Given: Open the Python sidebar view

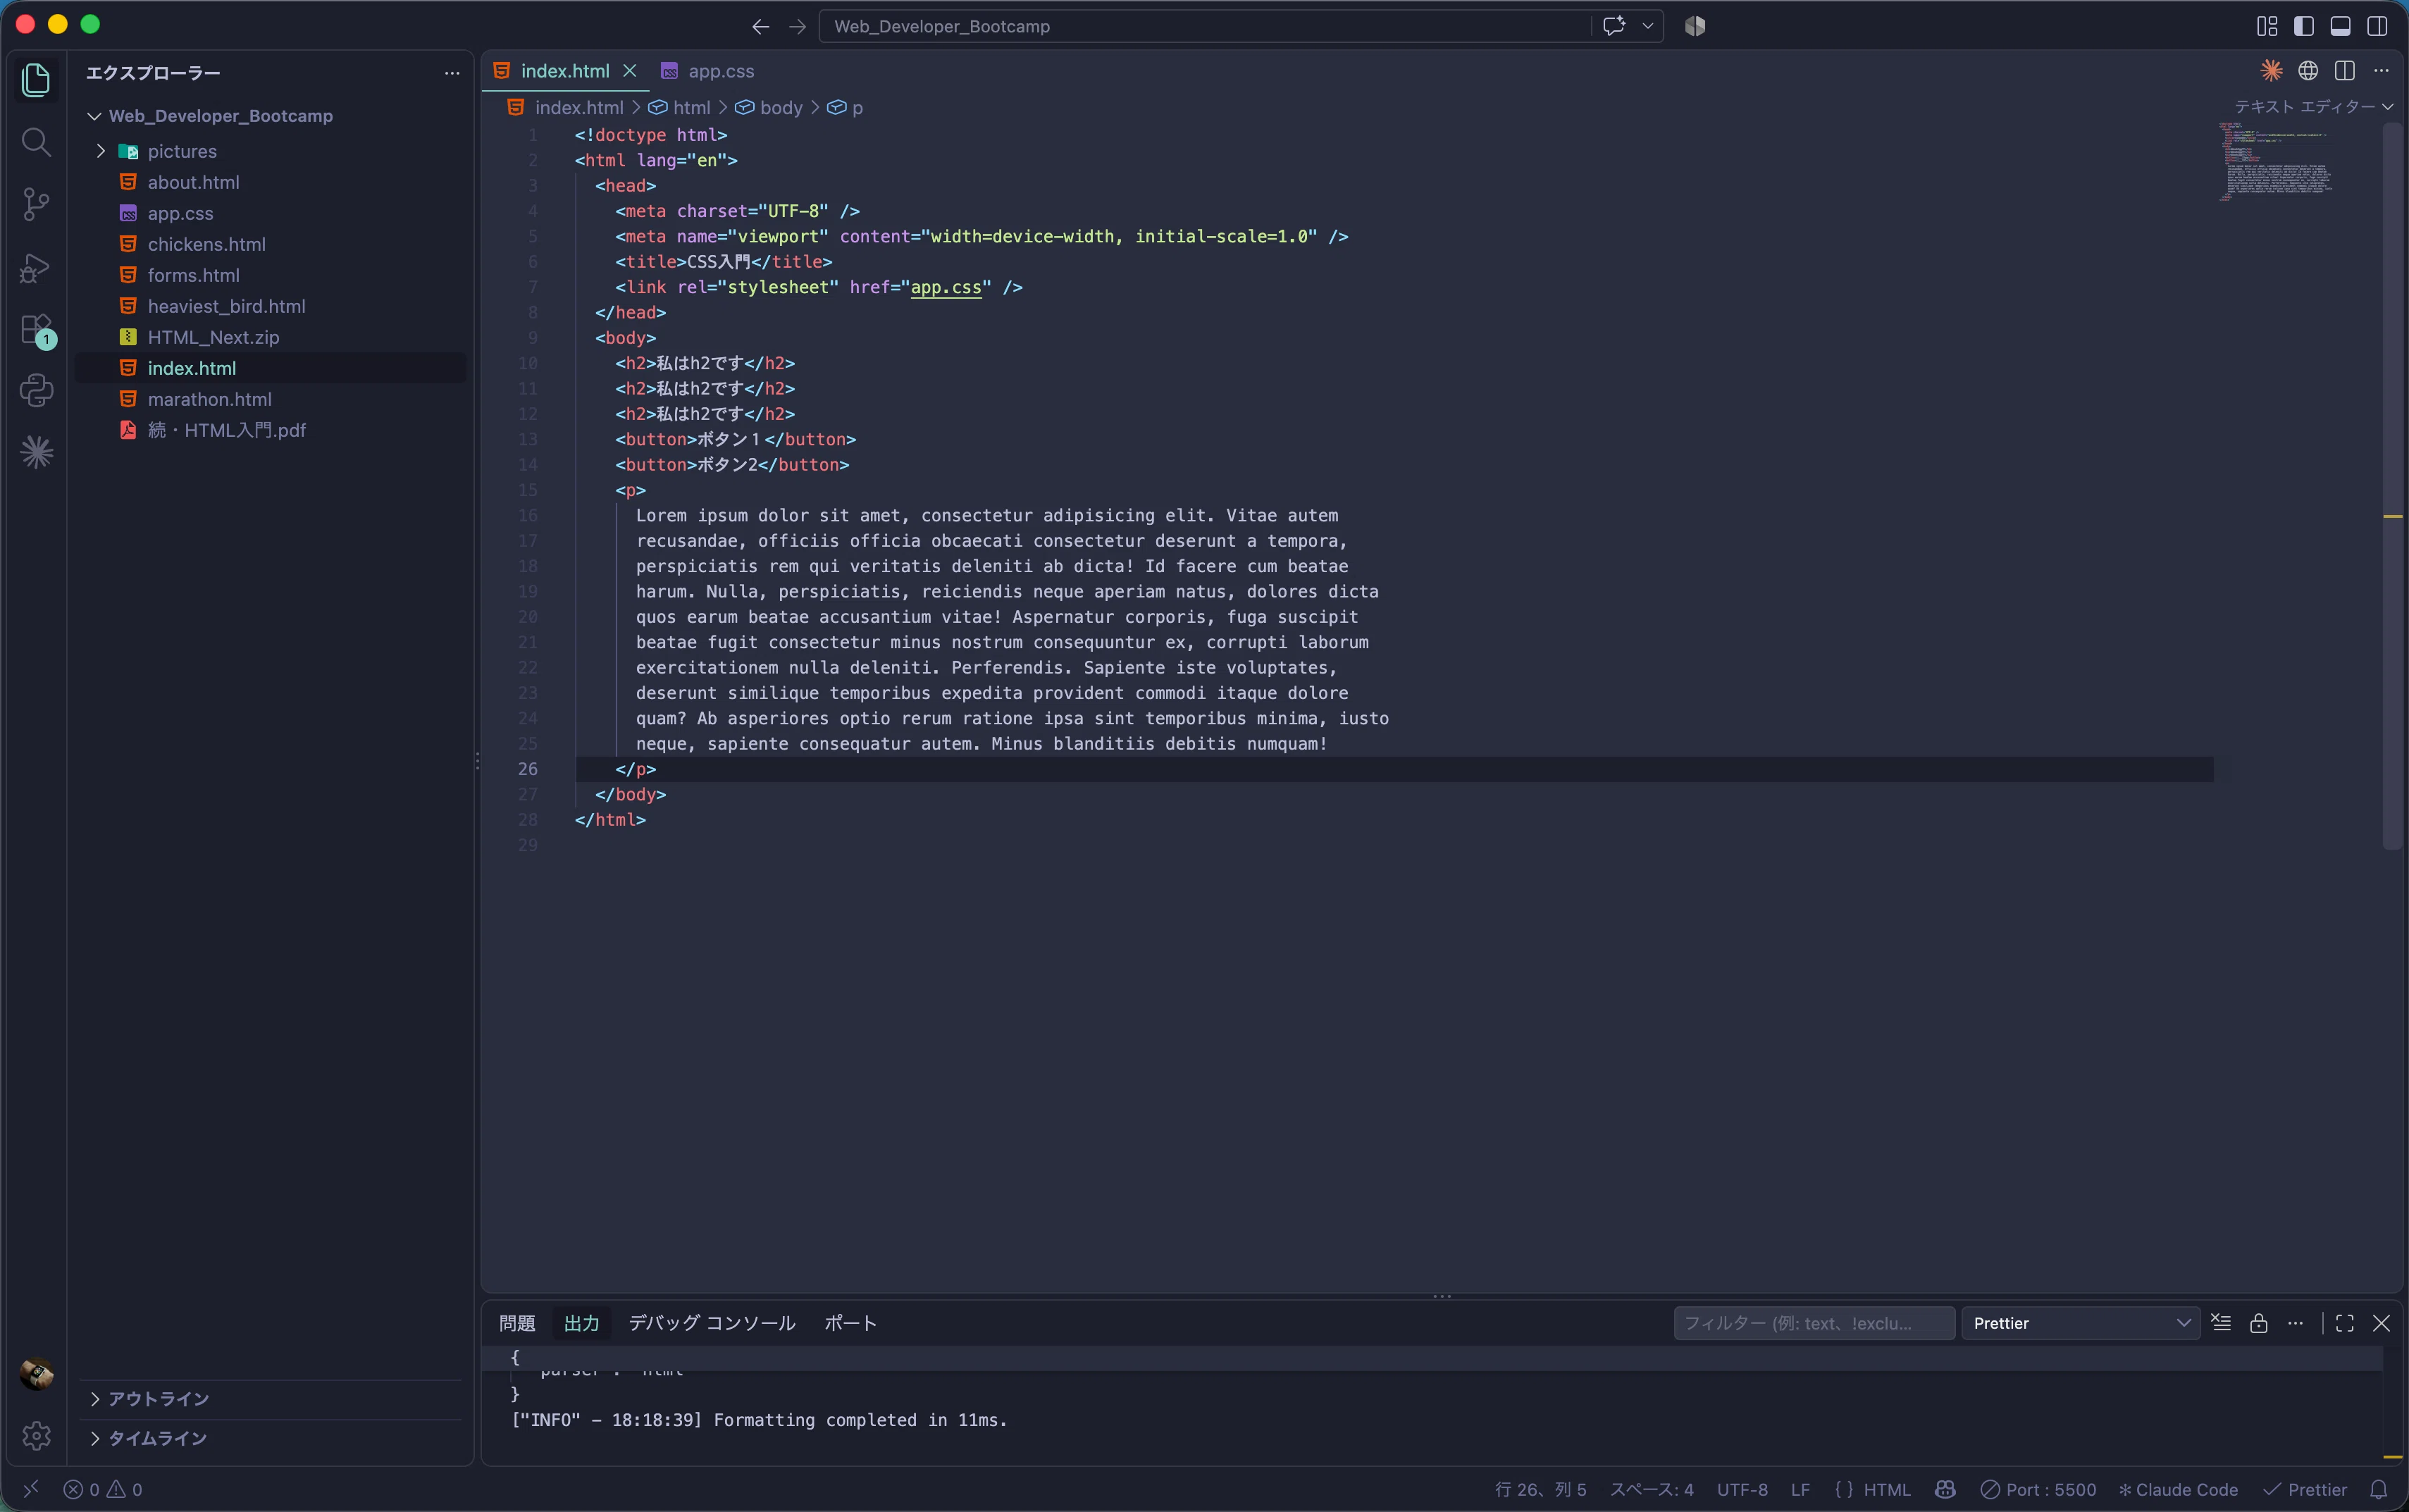Looking at the screenshot, I should pos(36,390).
